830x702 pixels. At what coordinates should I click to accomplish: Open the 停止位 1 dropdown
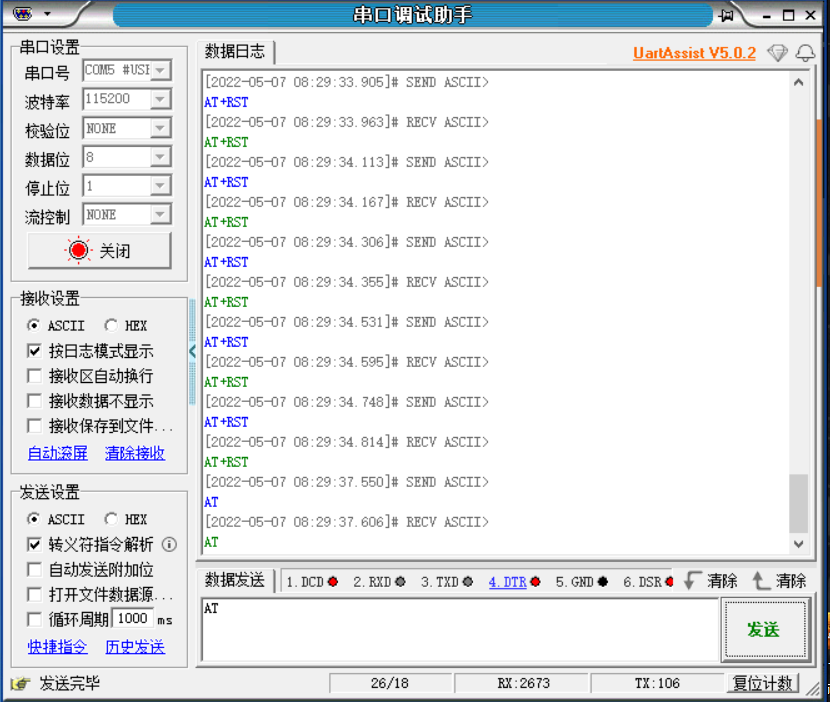click(x=161, y=185)
